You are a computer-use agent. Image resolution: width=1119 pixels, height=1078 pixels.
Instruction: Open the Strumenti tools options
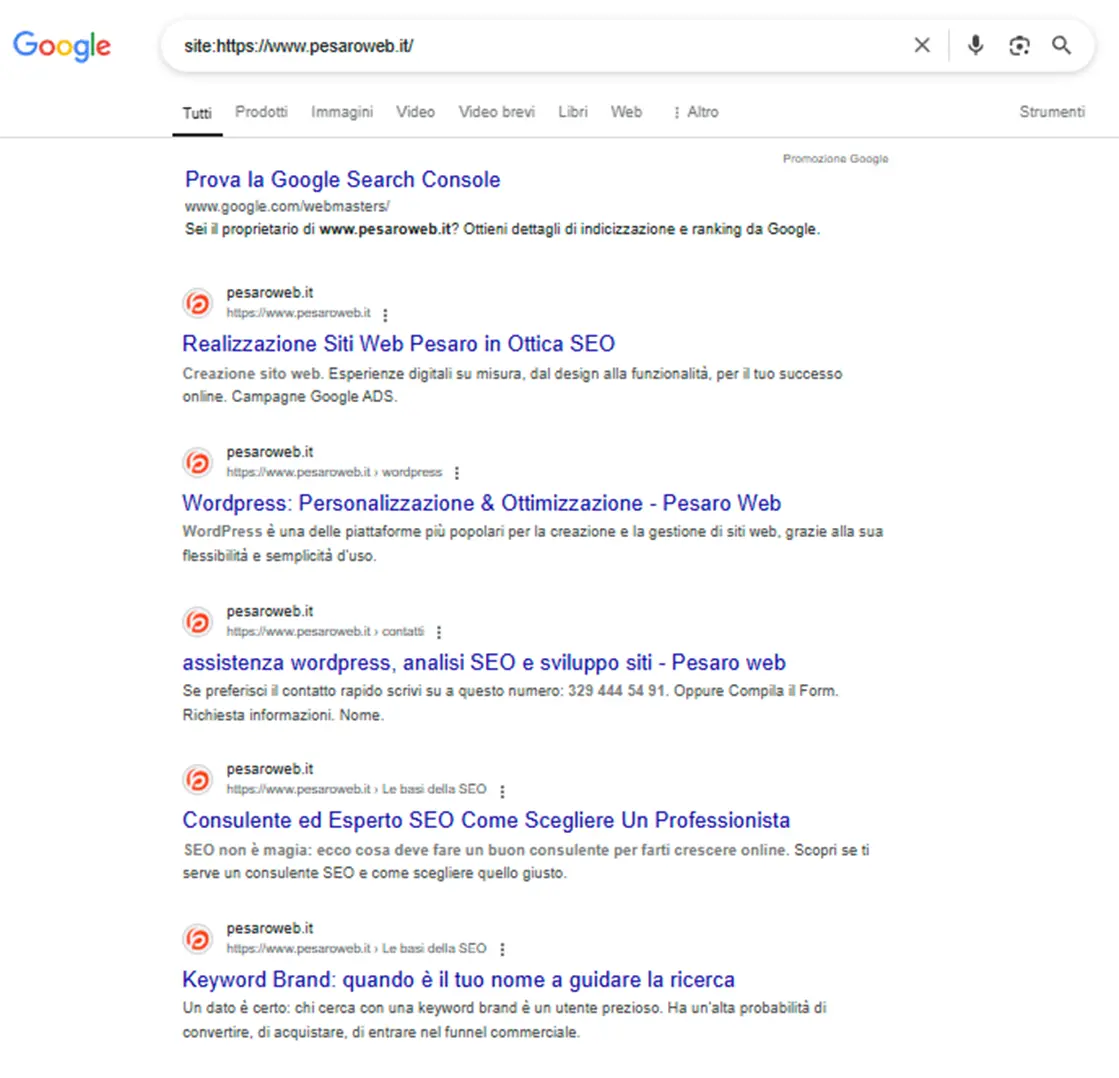tap(1052, 112)
